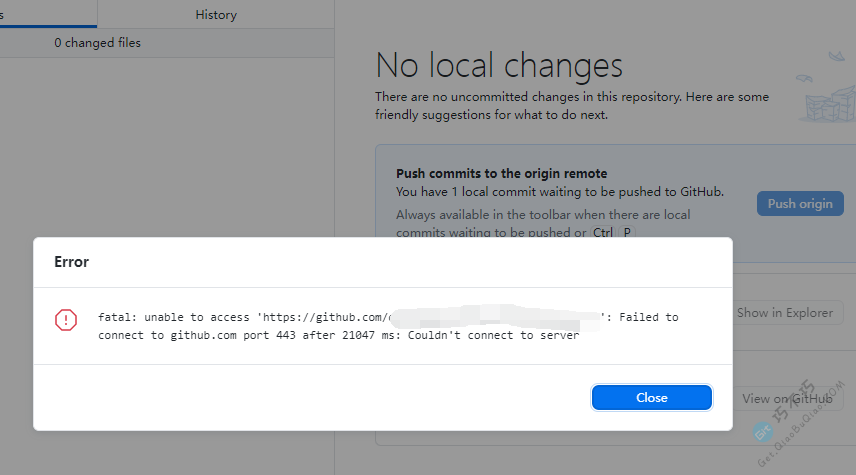Click the P shortcut key badge
This screenshot has height=475, width=856.
(627, 232)
